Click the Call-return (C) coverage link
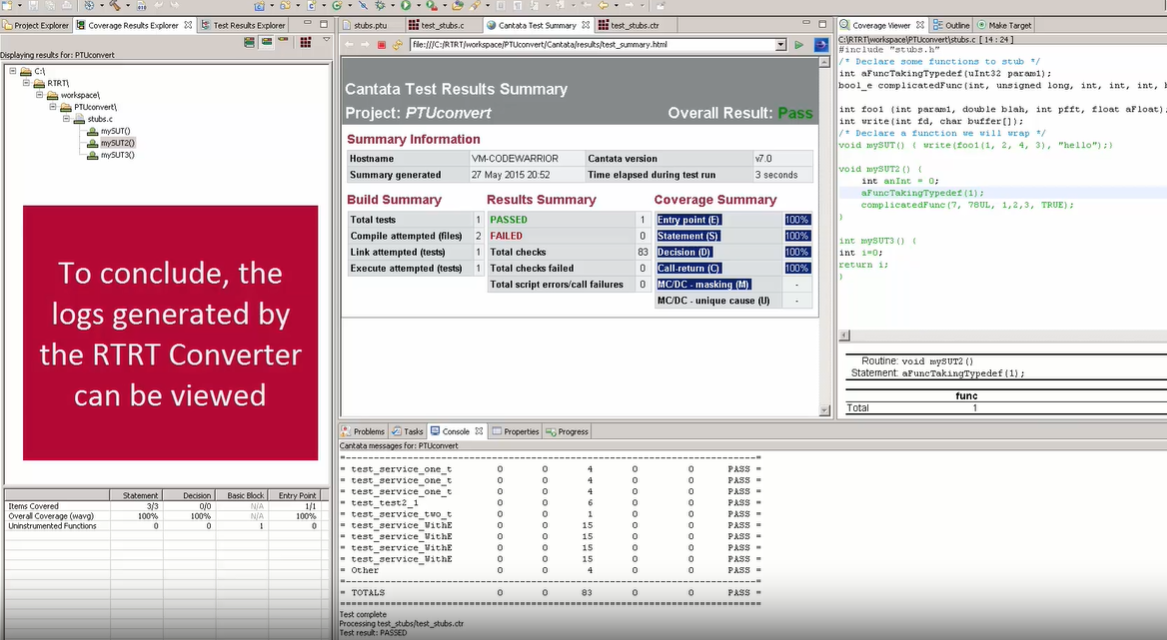 [x=688, y=268]
